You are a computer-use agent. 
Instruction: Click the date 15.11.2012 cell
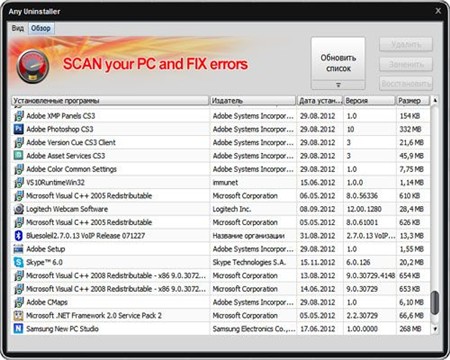(317, 262)
